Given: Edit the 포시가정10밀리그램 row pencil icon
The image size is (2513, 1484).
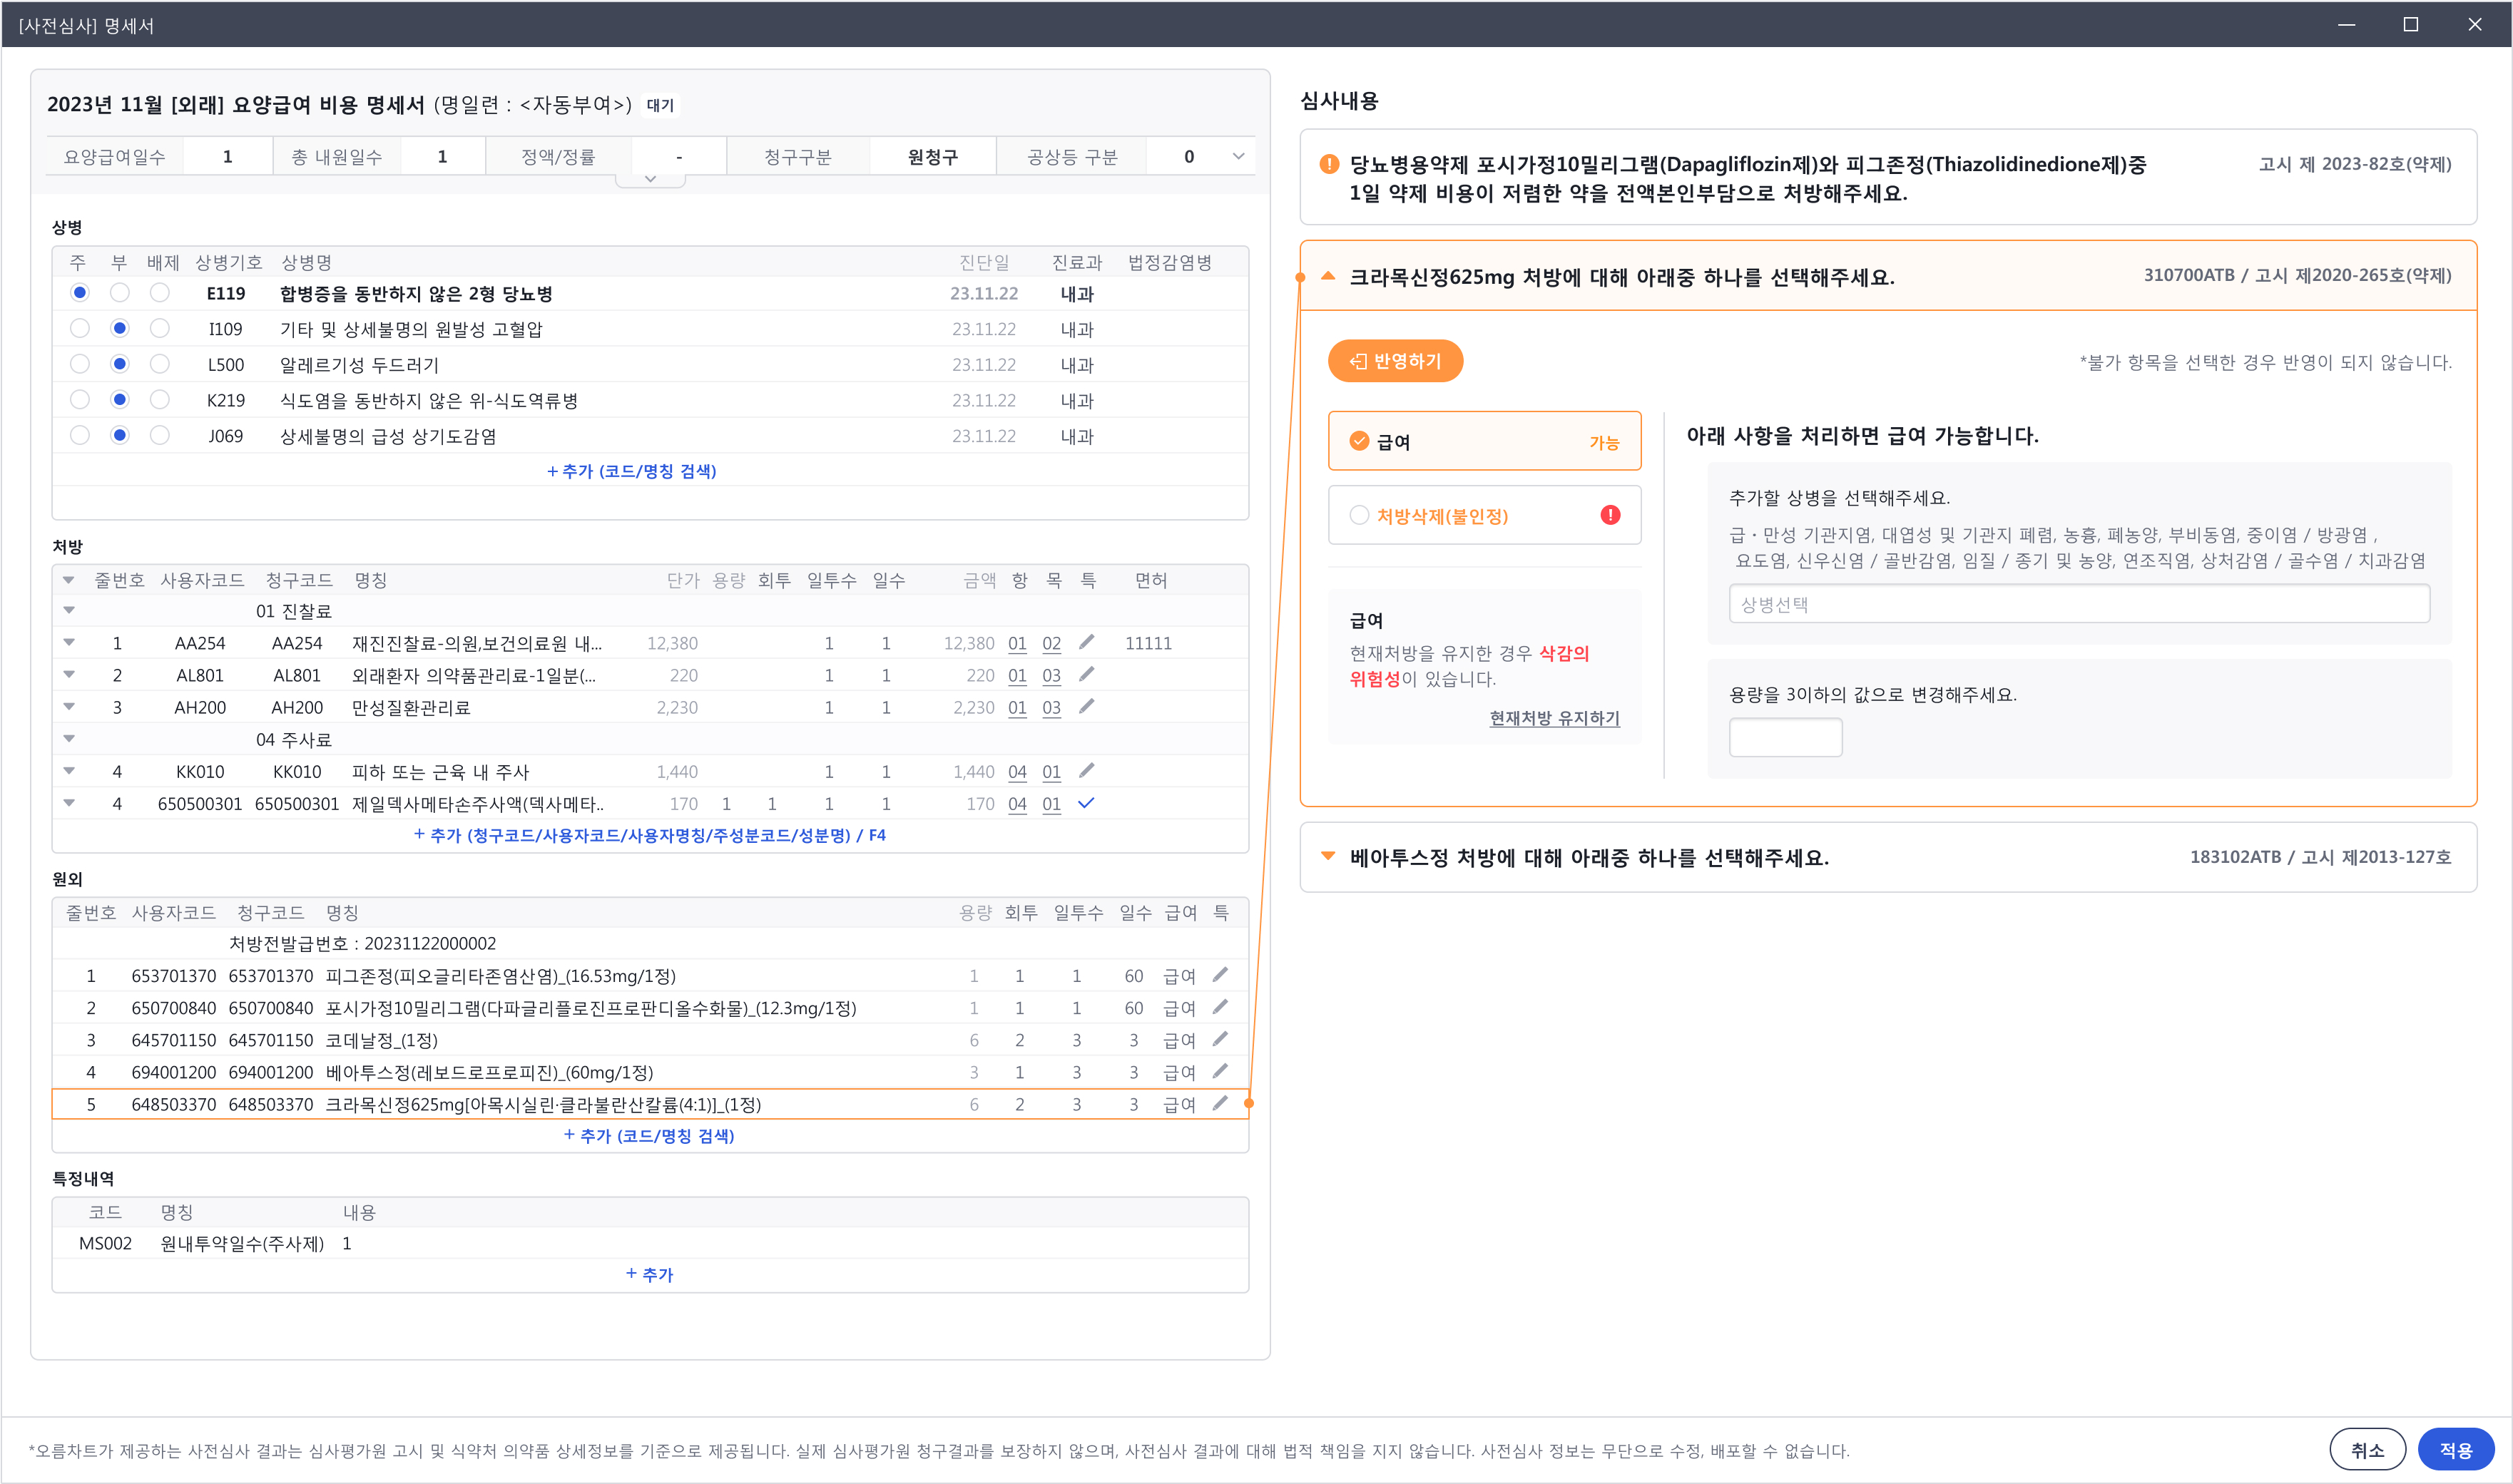Looking at the screenshot, I should [x=1218, y=1008].
